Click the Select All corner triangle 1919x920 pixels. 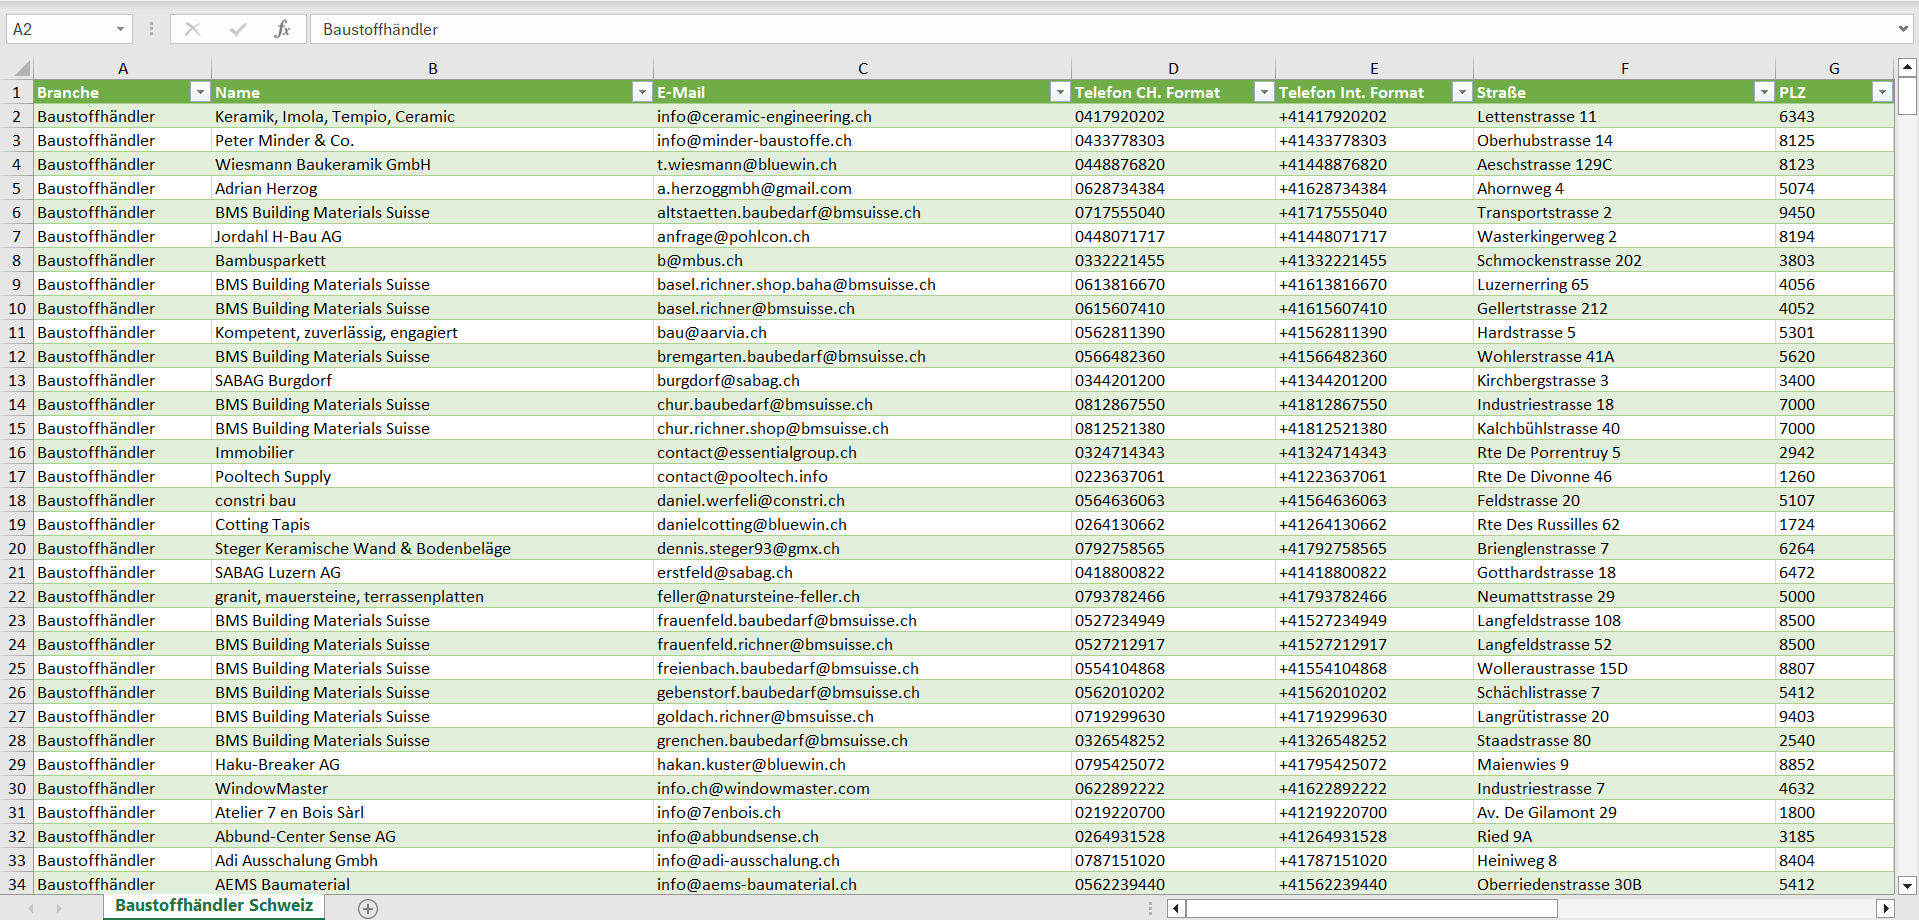coord(21,69)
